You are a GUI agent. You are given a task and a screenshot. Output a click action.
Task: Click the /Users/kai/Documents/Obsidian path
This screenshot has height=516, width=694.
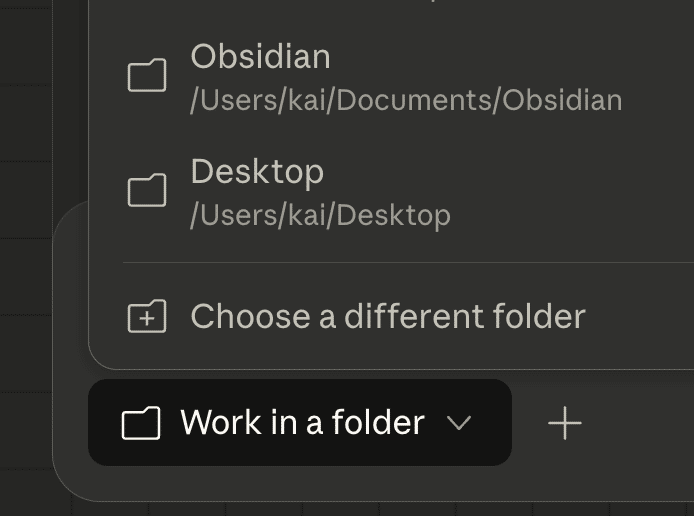click(x=406, y=100)
